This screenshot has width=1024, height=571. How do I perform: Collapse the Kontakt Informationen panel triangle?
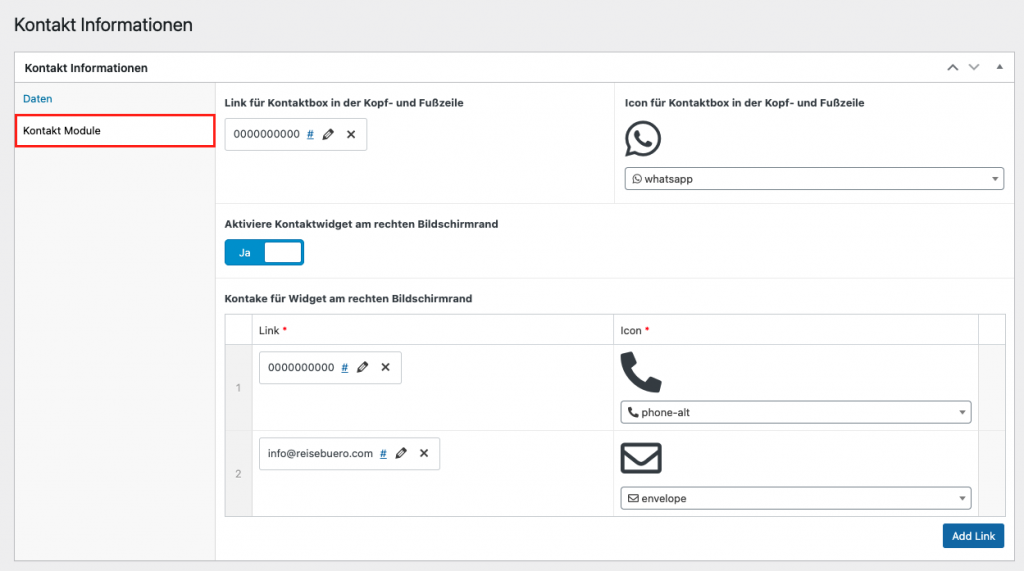(x=998, y=67)
